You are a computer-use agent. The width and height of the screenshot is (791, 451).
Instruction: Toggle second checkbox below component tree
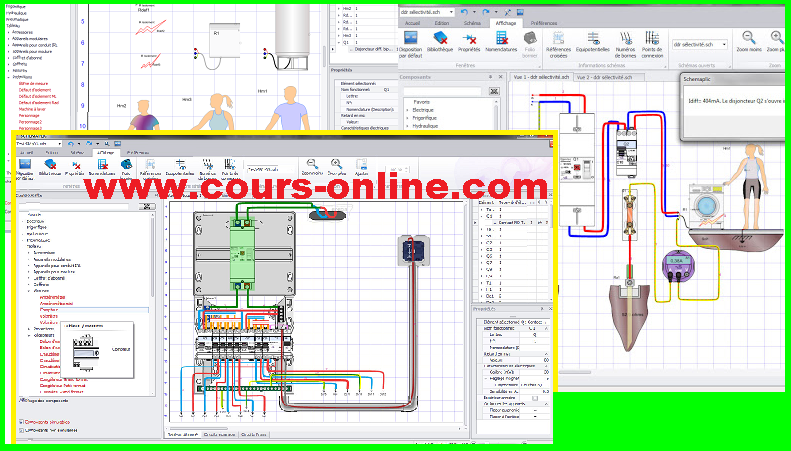21,430
